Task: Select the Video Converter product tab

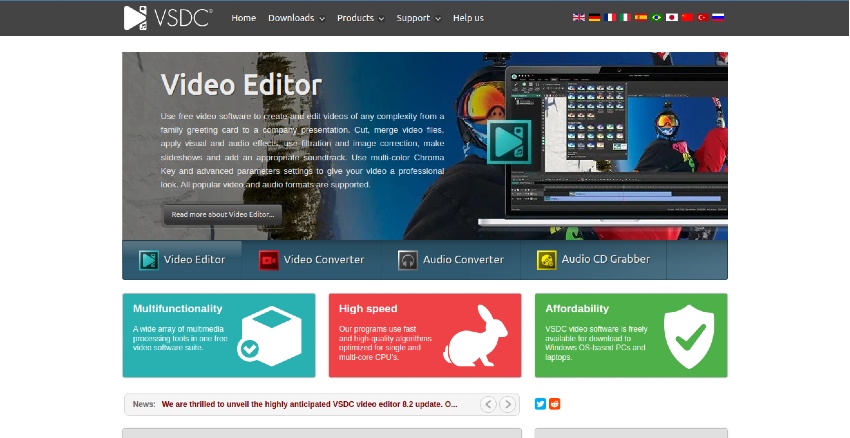Action: click(x=312, y=260)
